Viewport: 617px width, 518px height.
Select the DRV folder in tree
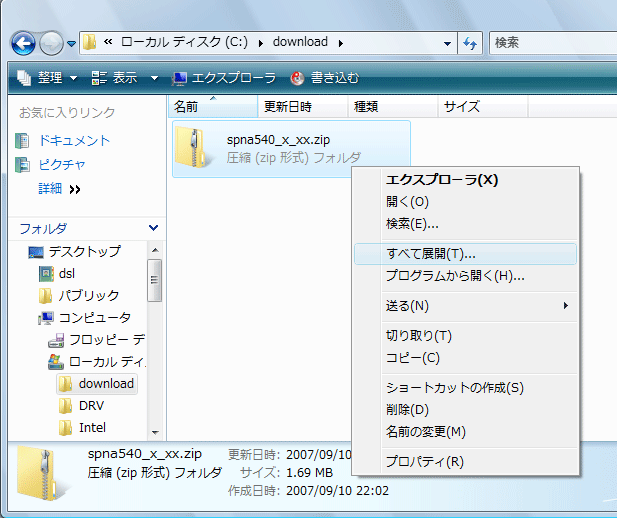(91, 405)
